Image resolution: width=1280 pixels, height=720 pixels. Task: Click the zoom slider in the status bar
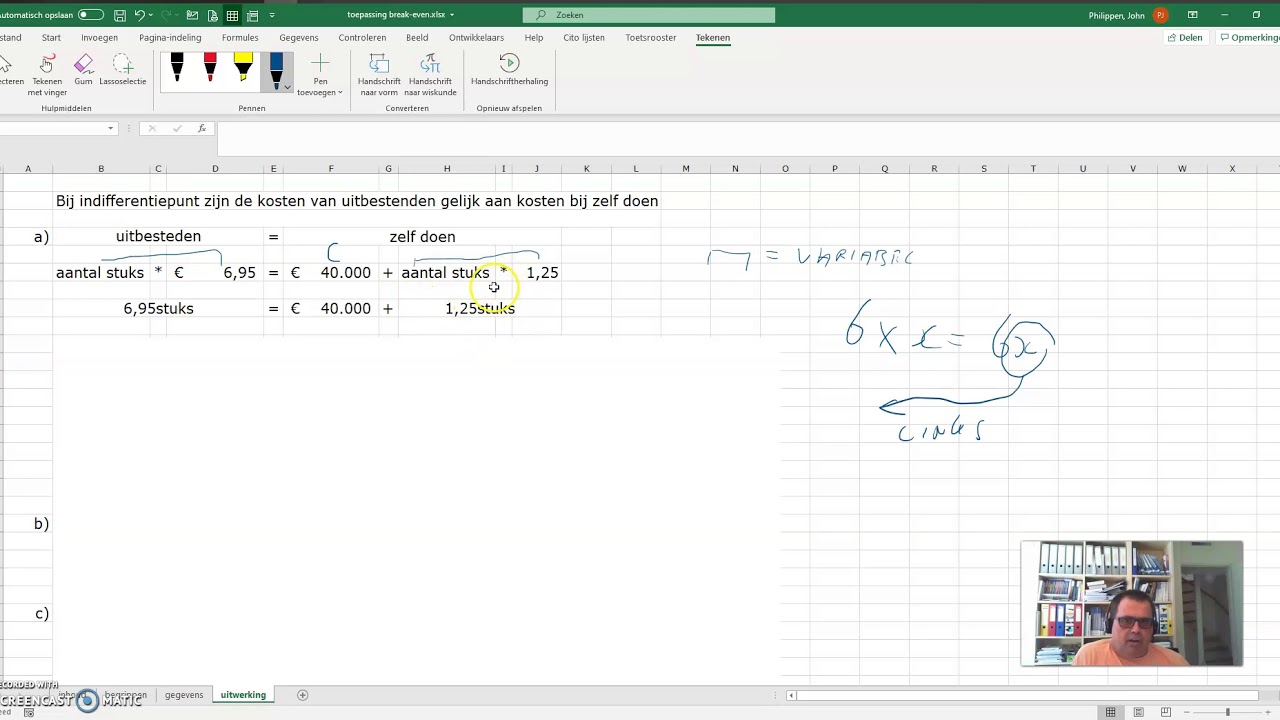coord(1227,712)
